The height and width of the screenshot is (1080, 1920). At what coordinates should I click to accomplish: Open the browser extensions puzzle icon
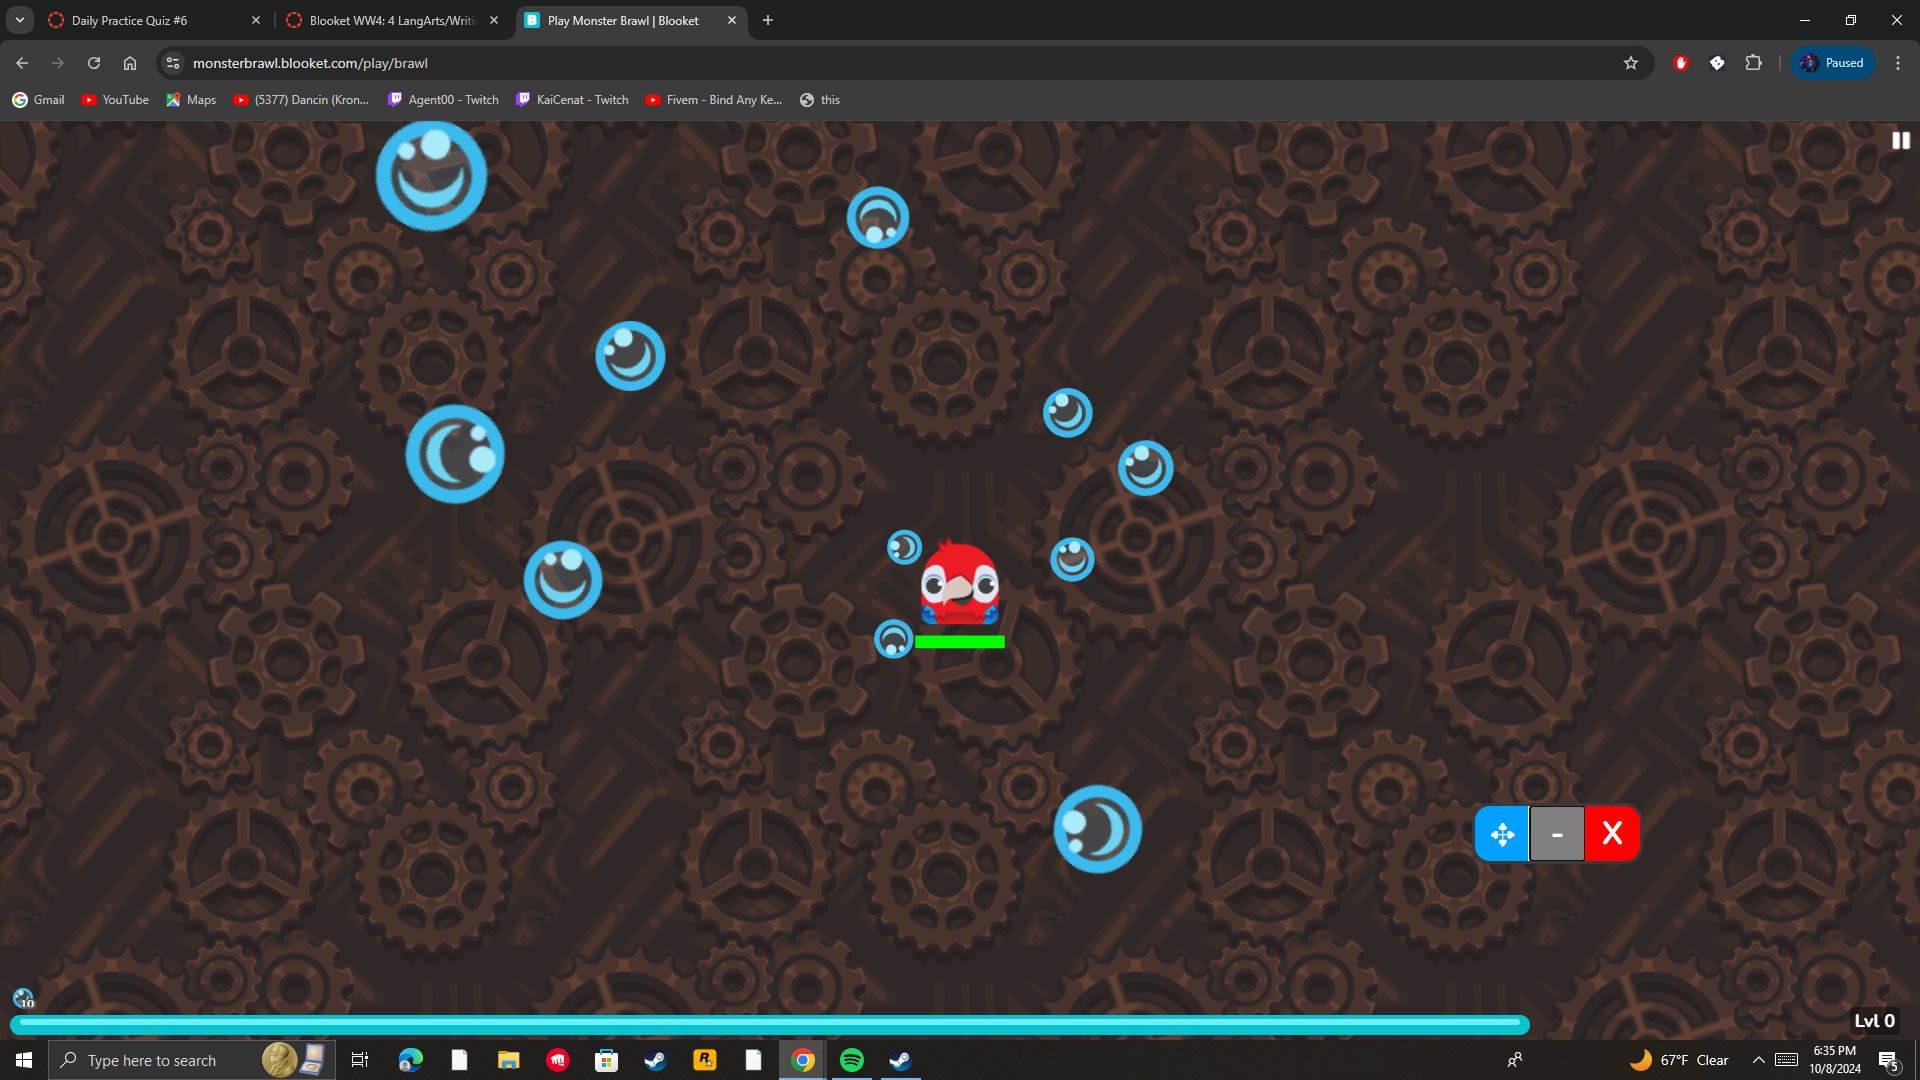click(1753, 63)
